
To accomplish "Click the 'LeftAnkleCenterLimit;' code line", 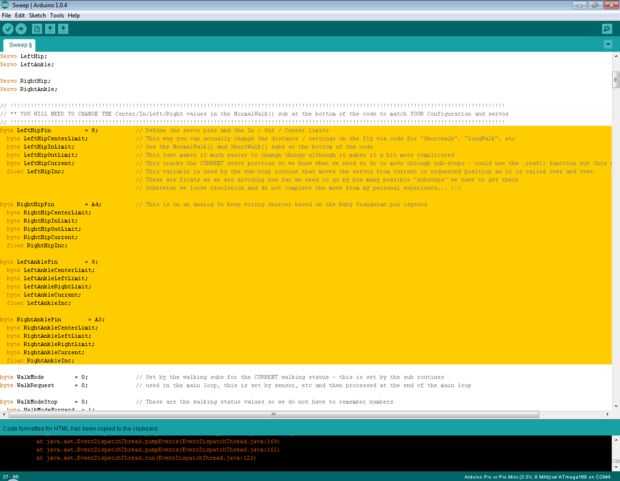I will [51, 270].
